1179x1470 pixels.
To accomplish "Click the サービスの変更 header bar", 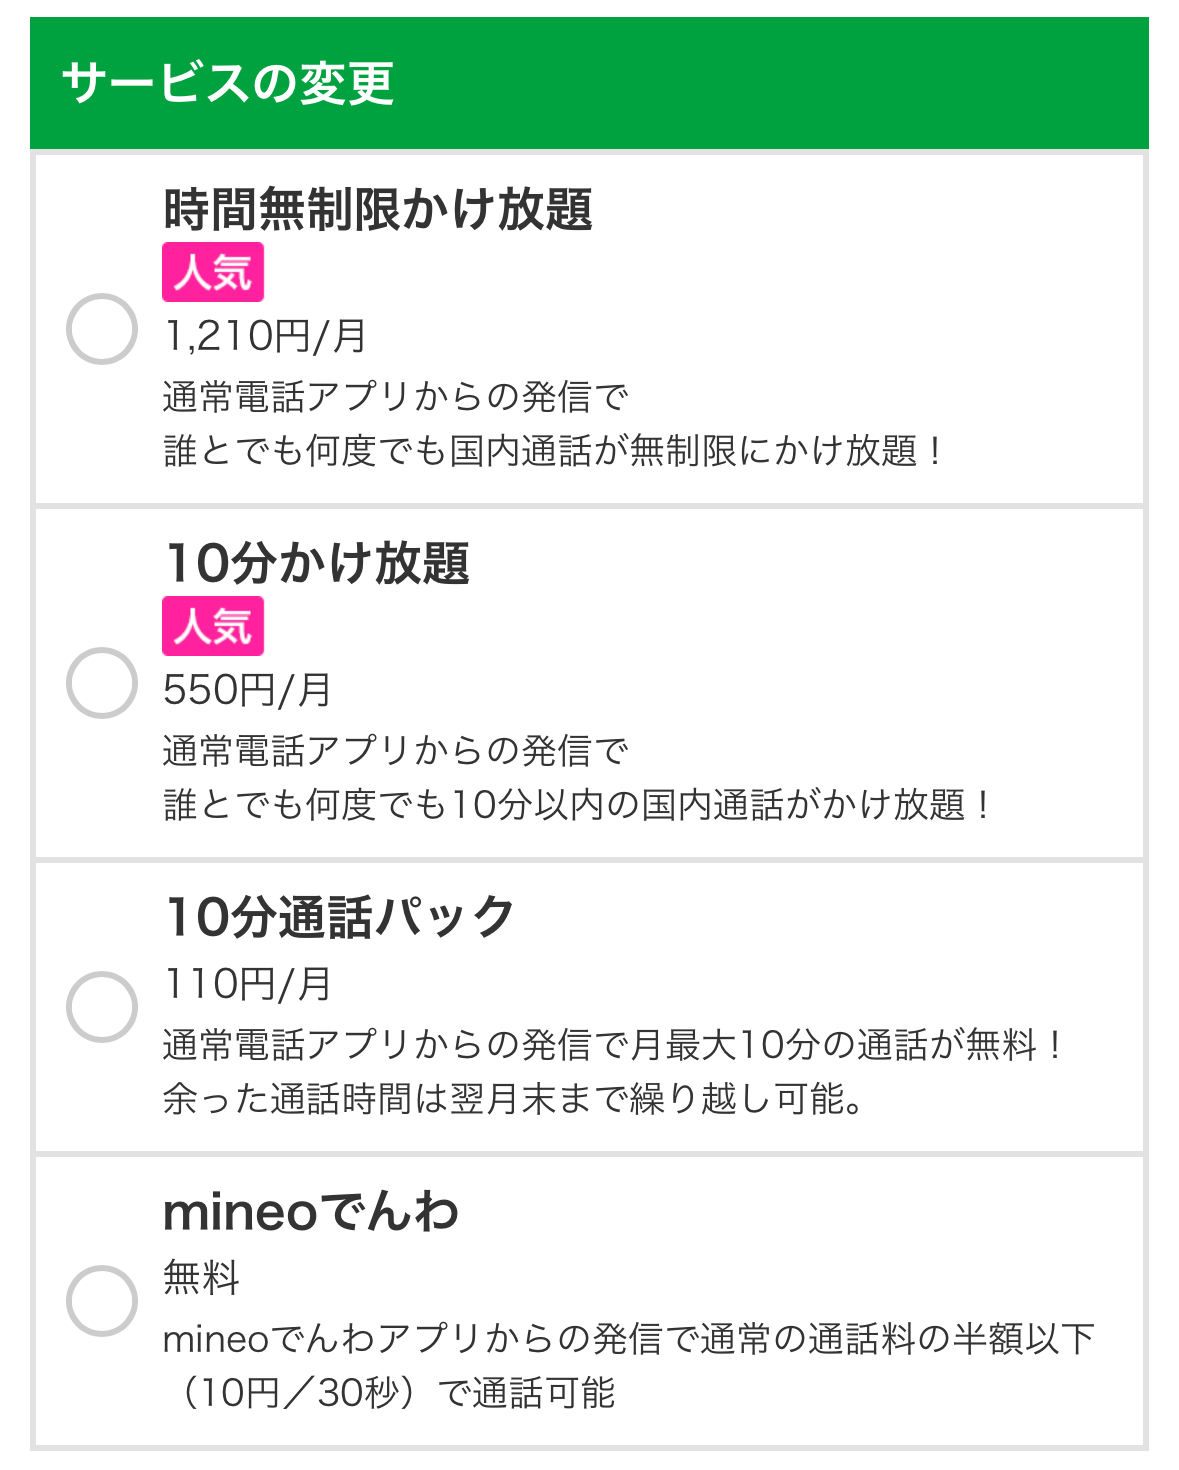I will (589, 83).
